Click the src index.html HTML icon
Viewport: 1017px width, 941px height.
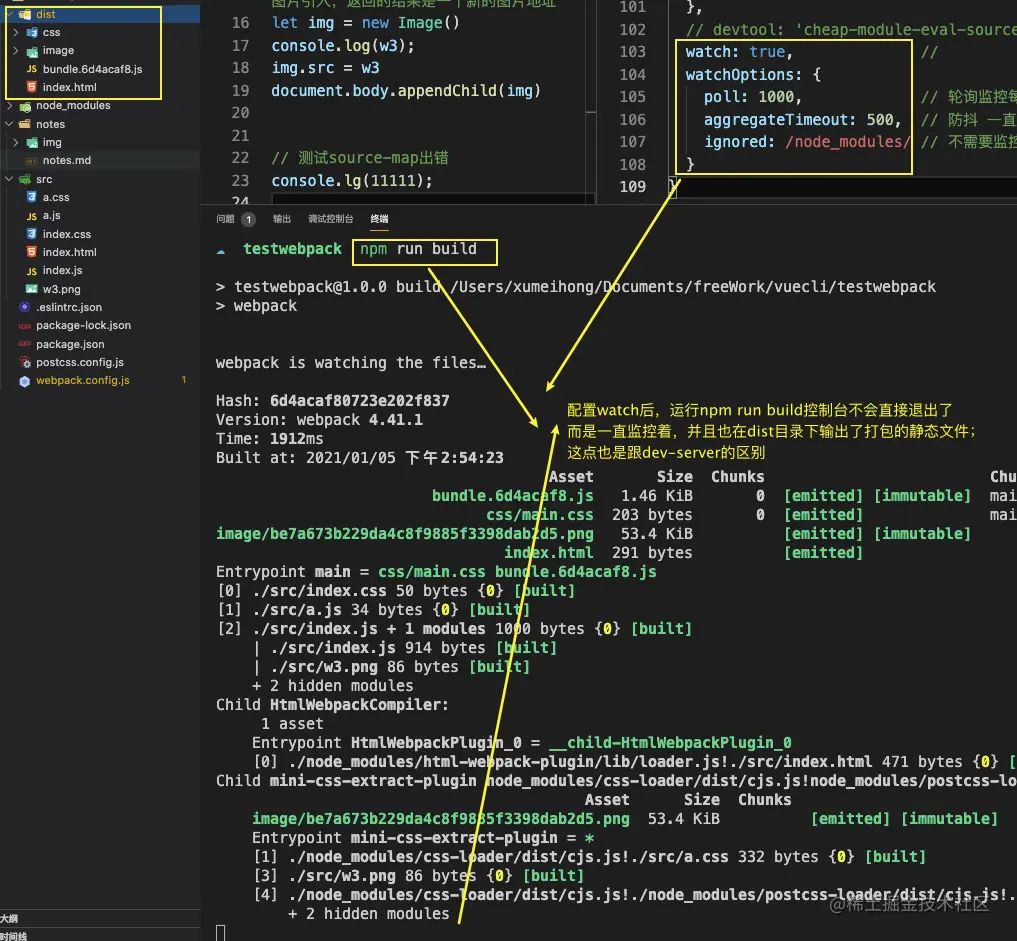click(32, 252)
